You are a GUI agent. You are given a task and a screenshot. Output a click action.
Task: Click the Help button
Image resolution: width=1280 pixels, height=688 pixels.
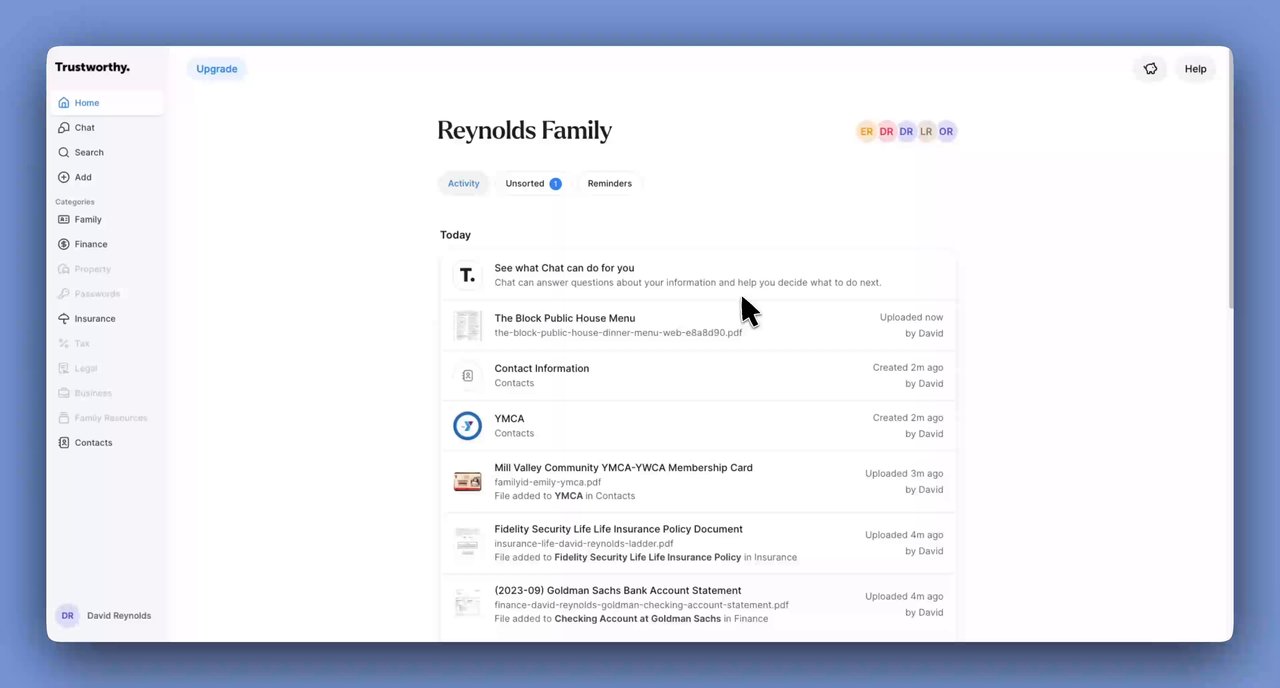click(1195, 69)
